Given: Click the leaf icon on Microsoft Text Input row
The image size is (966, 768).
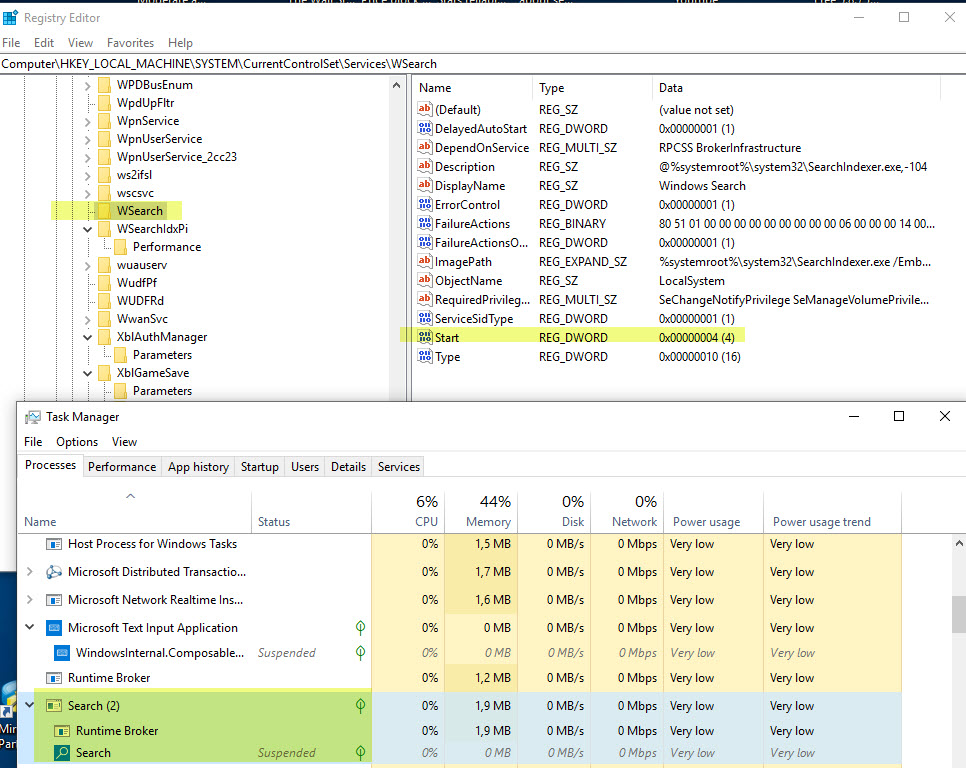Looking at the screenshot, I should (360, 628).
